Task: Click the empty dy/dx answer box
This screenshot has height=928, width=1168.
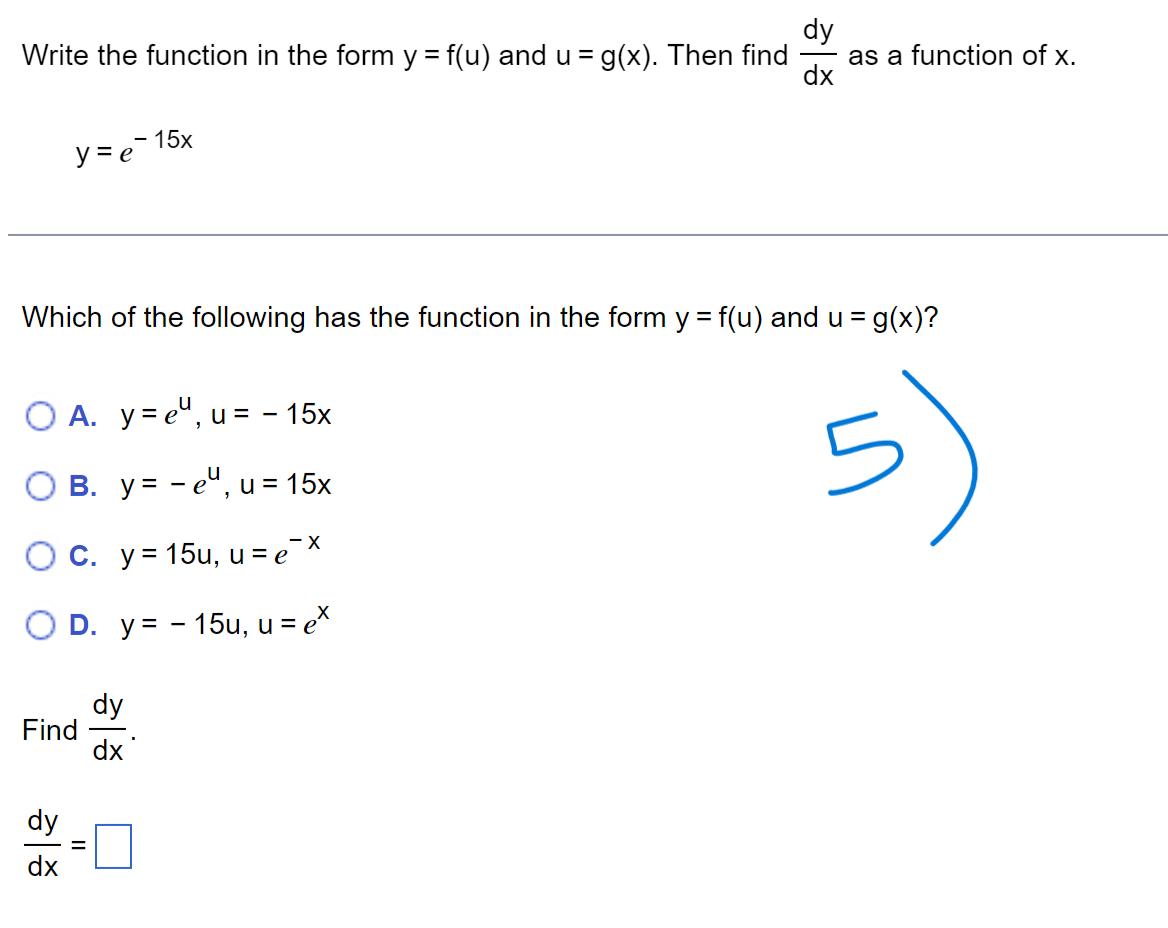Action: (113, 846)
